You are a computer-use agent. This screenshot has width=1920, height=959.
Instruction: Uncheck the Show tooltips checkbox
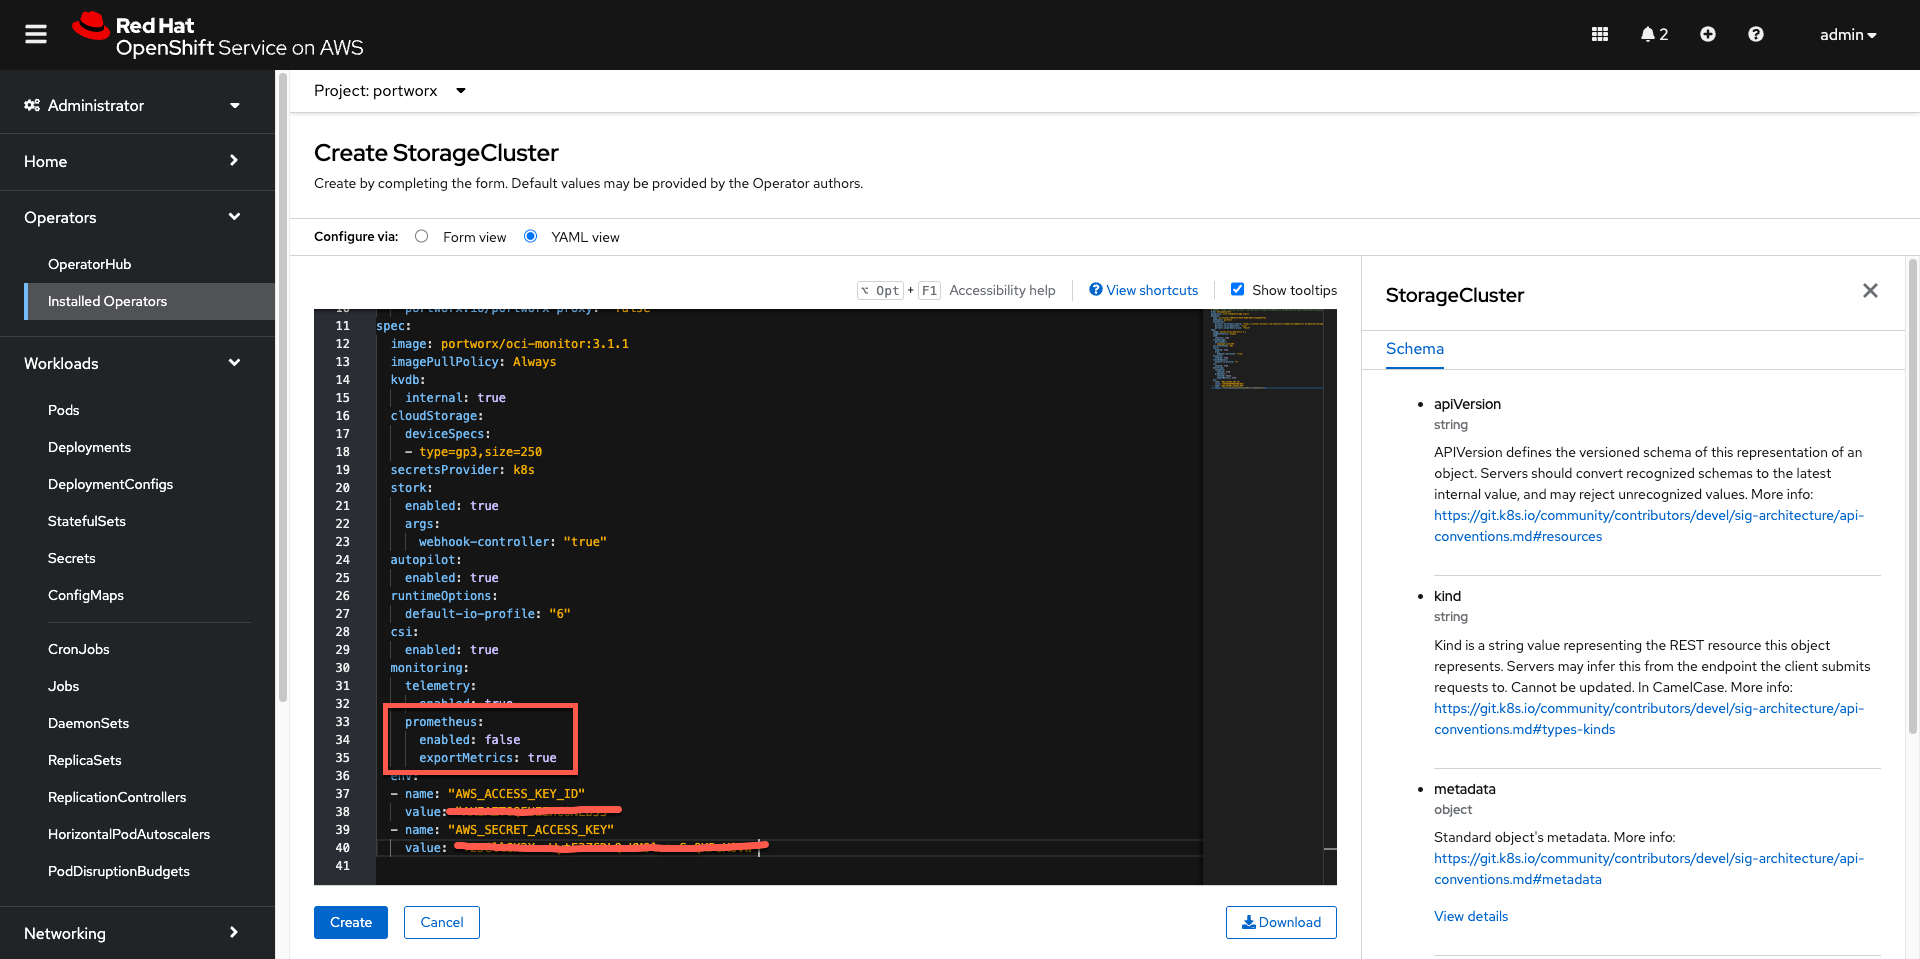pos(1238,289)
